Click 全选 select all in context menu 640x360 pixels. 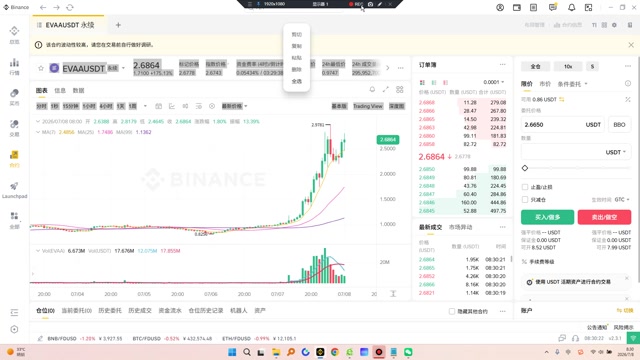[x=297, y=81]
